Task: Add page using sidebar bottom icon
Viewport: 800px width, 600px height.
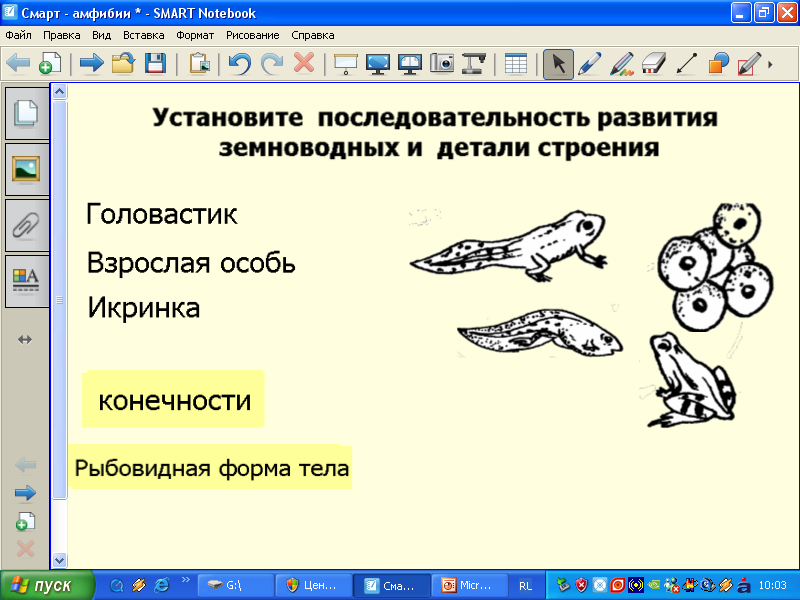Action: 25,521
